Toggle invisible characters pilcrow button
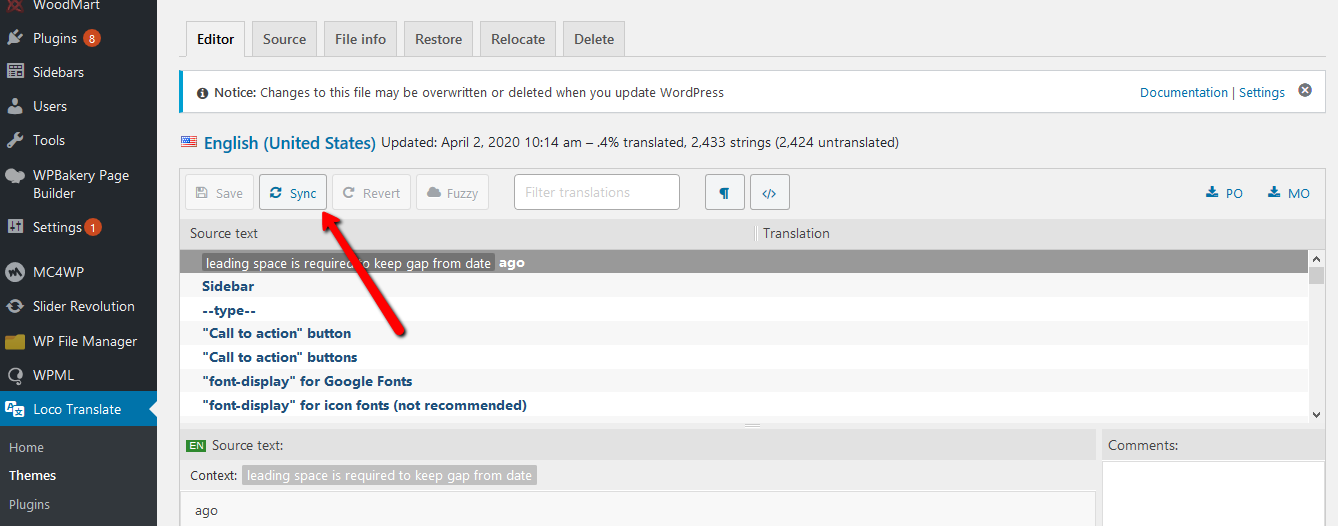The image size is (1338, 526). tap(725, 193)
